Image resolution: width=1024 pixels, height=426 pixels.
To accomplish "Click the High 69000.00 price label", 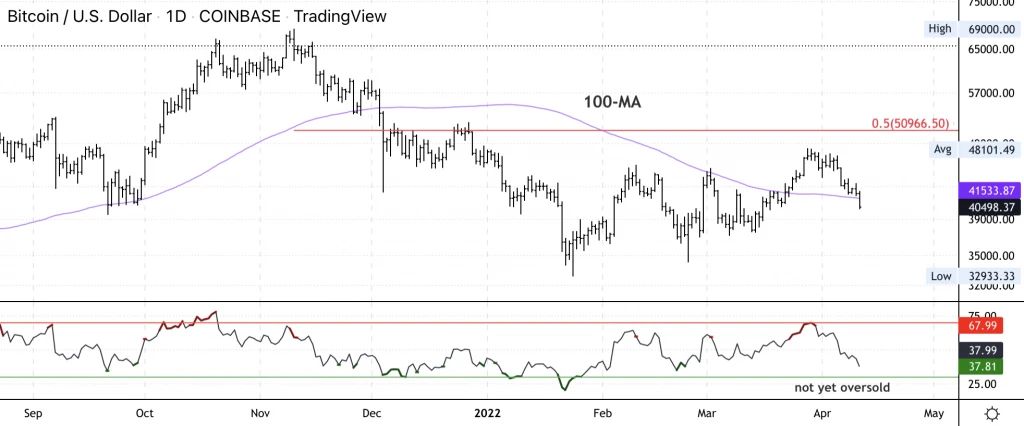I will tap(972, 29).
